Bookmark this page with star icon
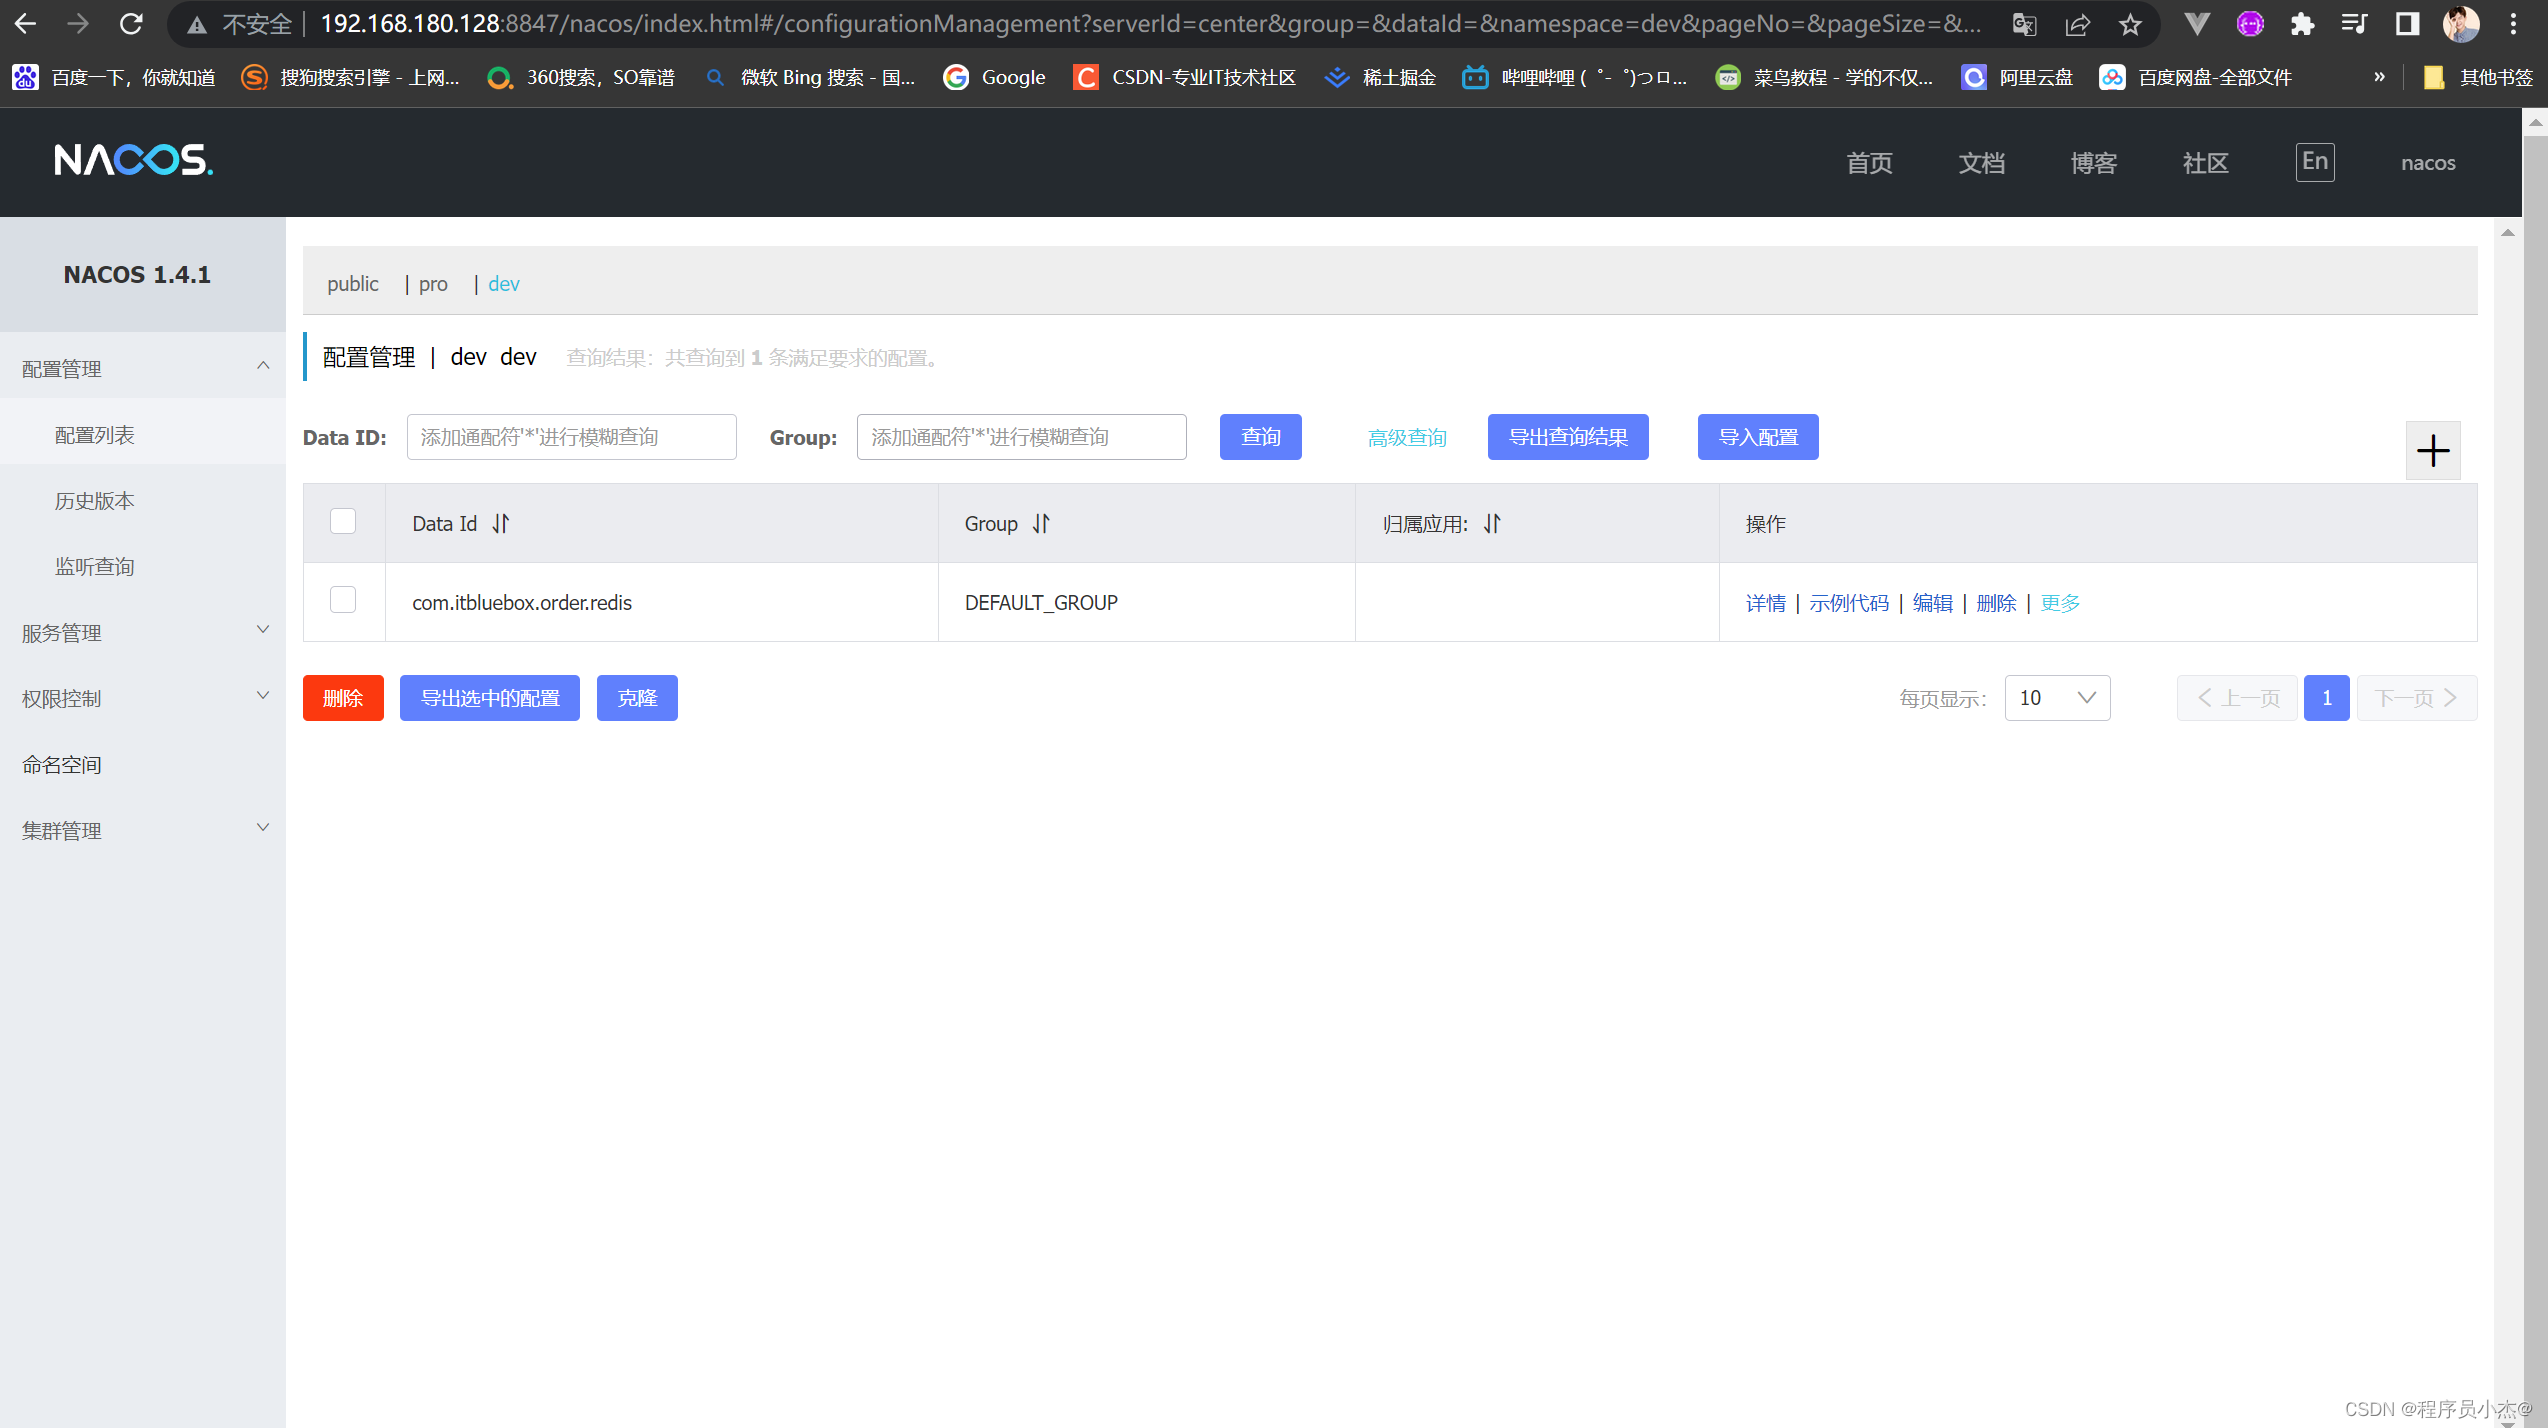The height and width of the screenshot is (1428, 2548). coord(2130,24)
